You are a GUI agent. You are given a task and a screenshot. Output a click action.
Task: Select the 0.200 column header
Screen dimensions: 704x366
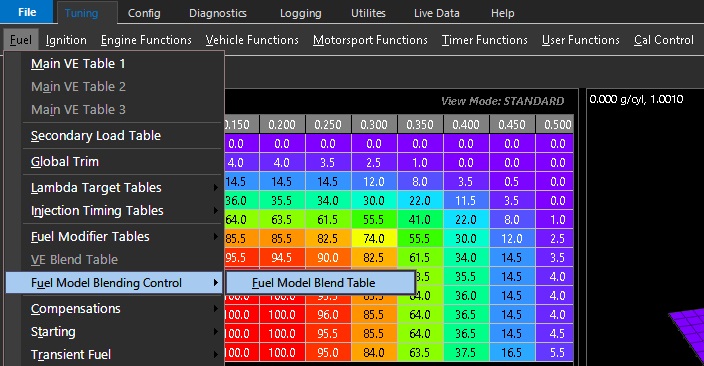[282, 124]
